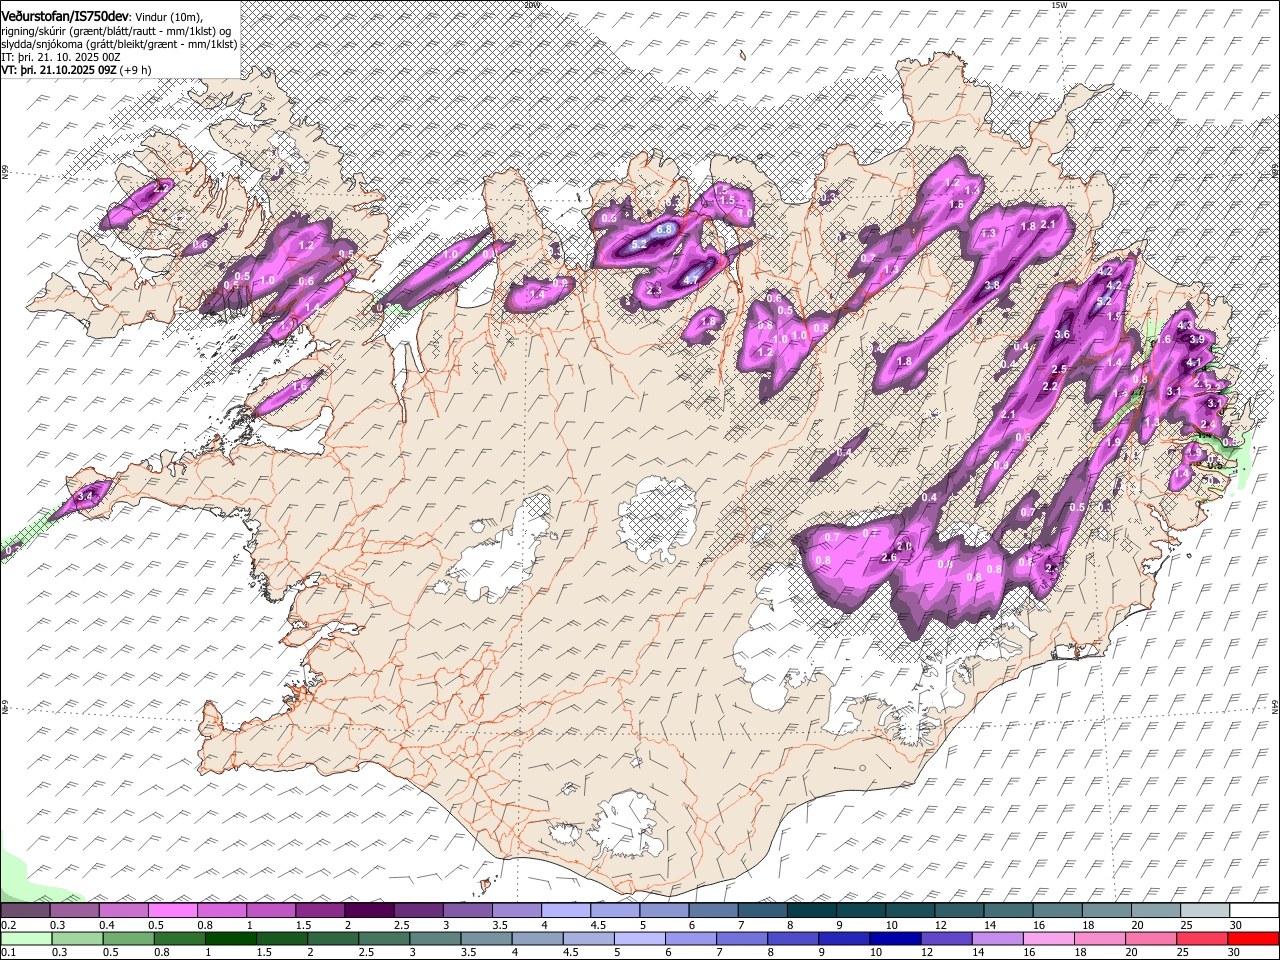Click the white swatch ending the snow legend
Viewport: 1280px width, 960px height.
point(1254,911)
